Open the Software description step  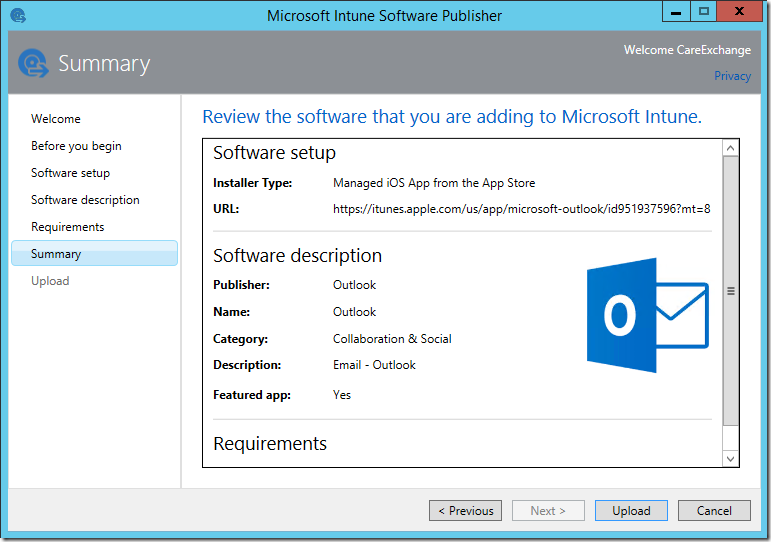point(85,200)
